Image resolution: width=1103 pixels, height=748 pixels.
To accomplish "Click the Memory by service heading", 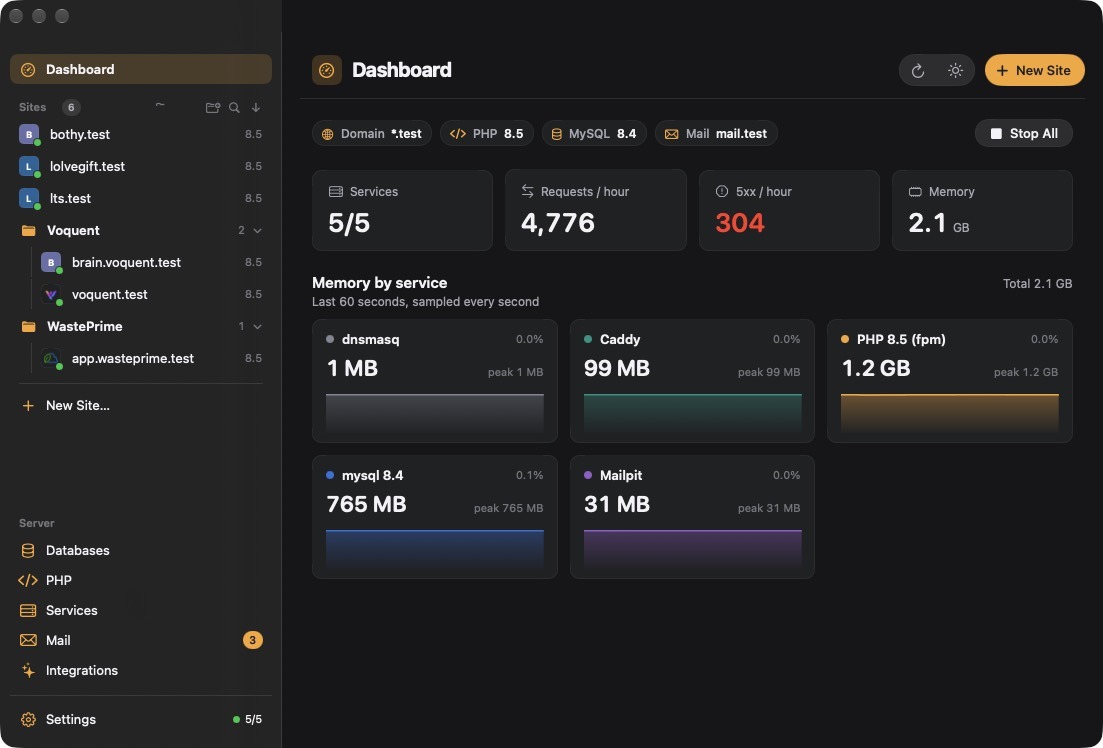I will coord(380,283).
